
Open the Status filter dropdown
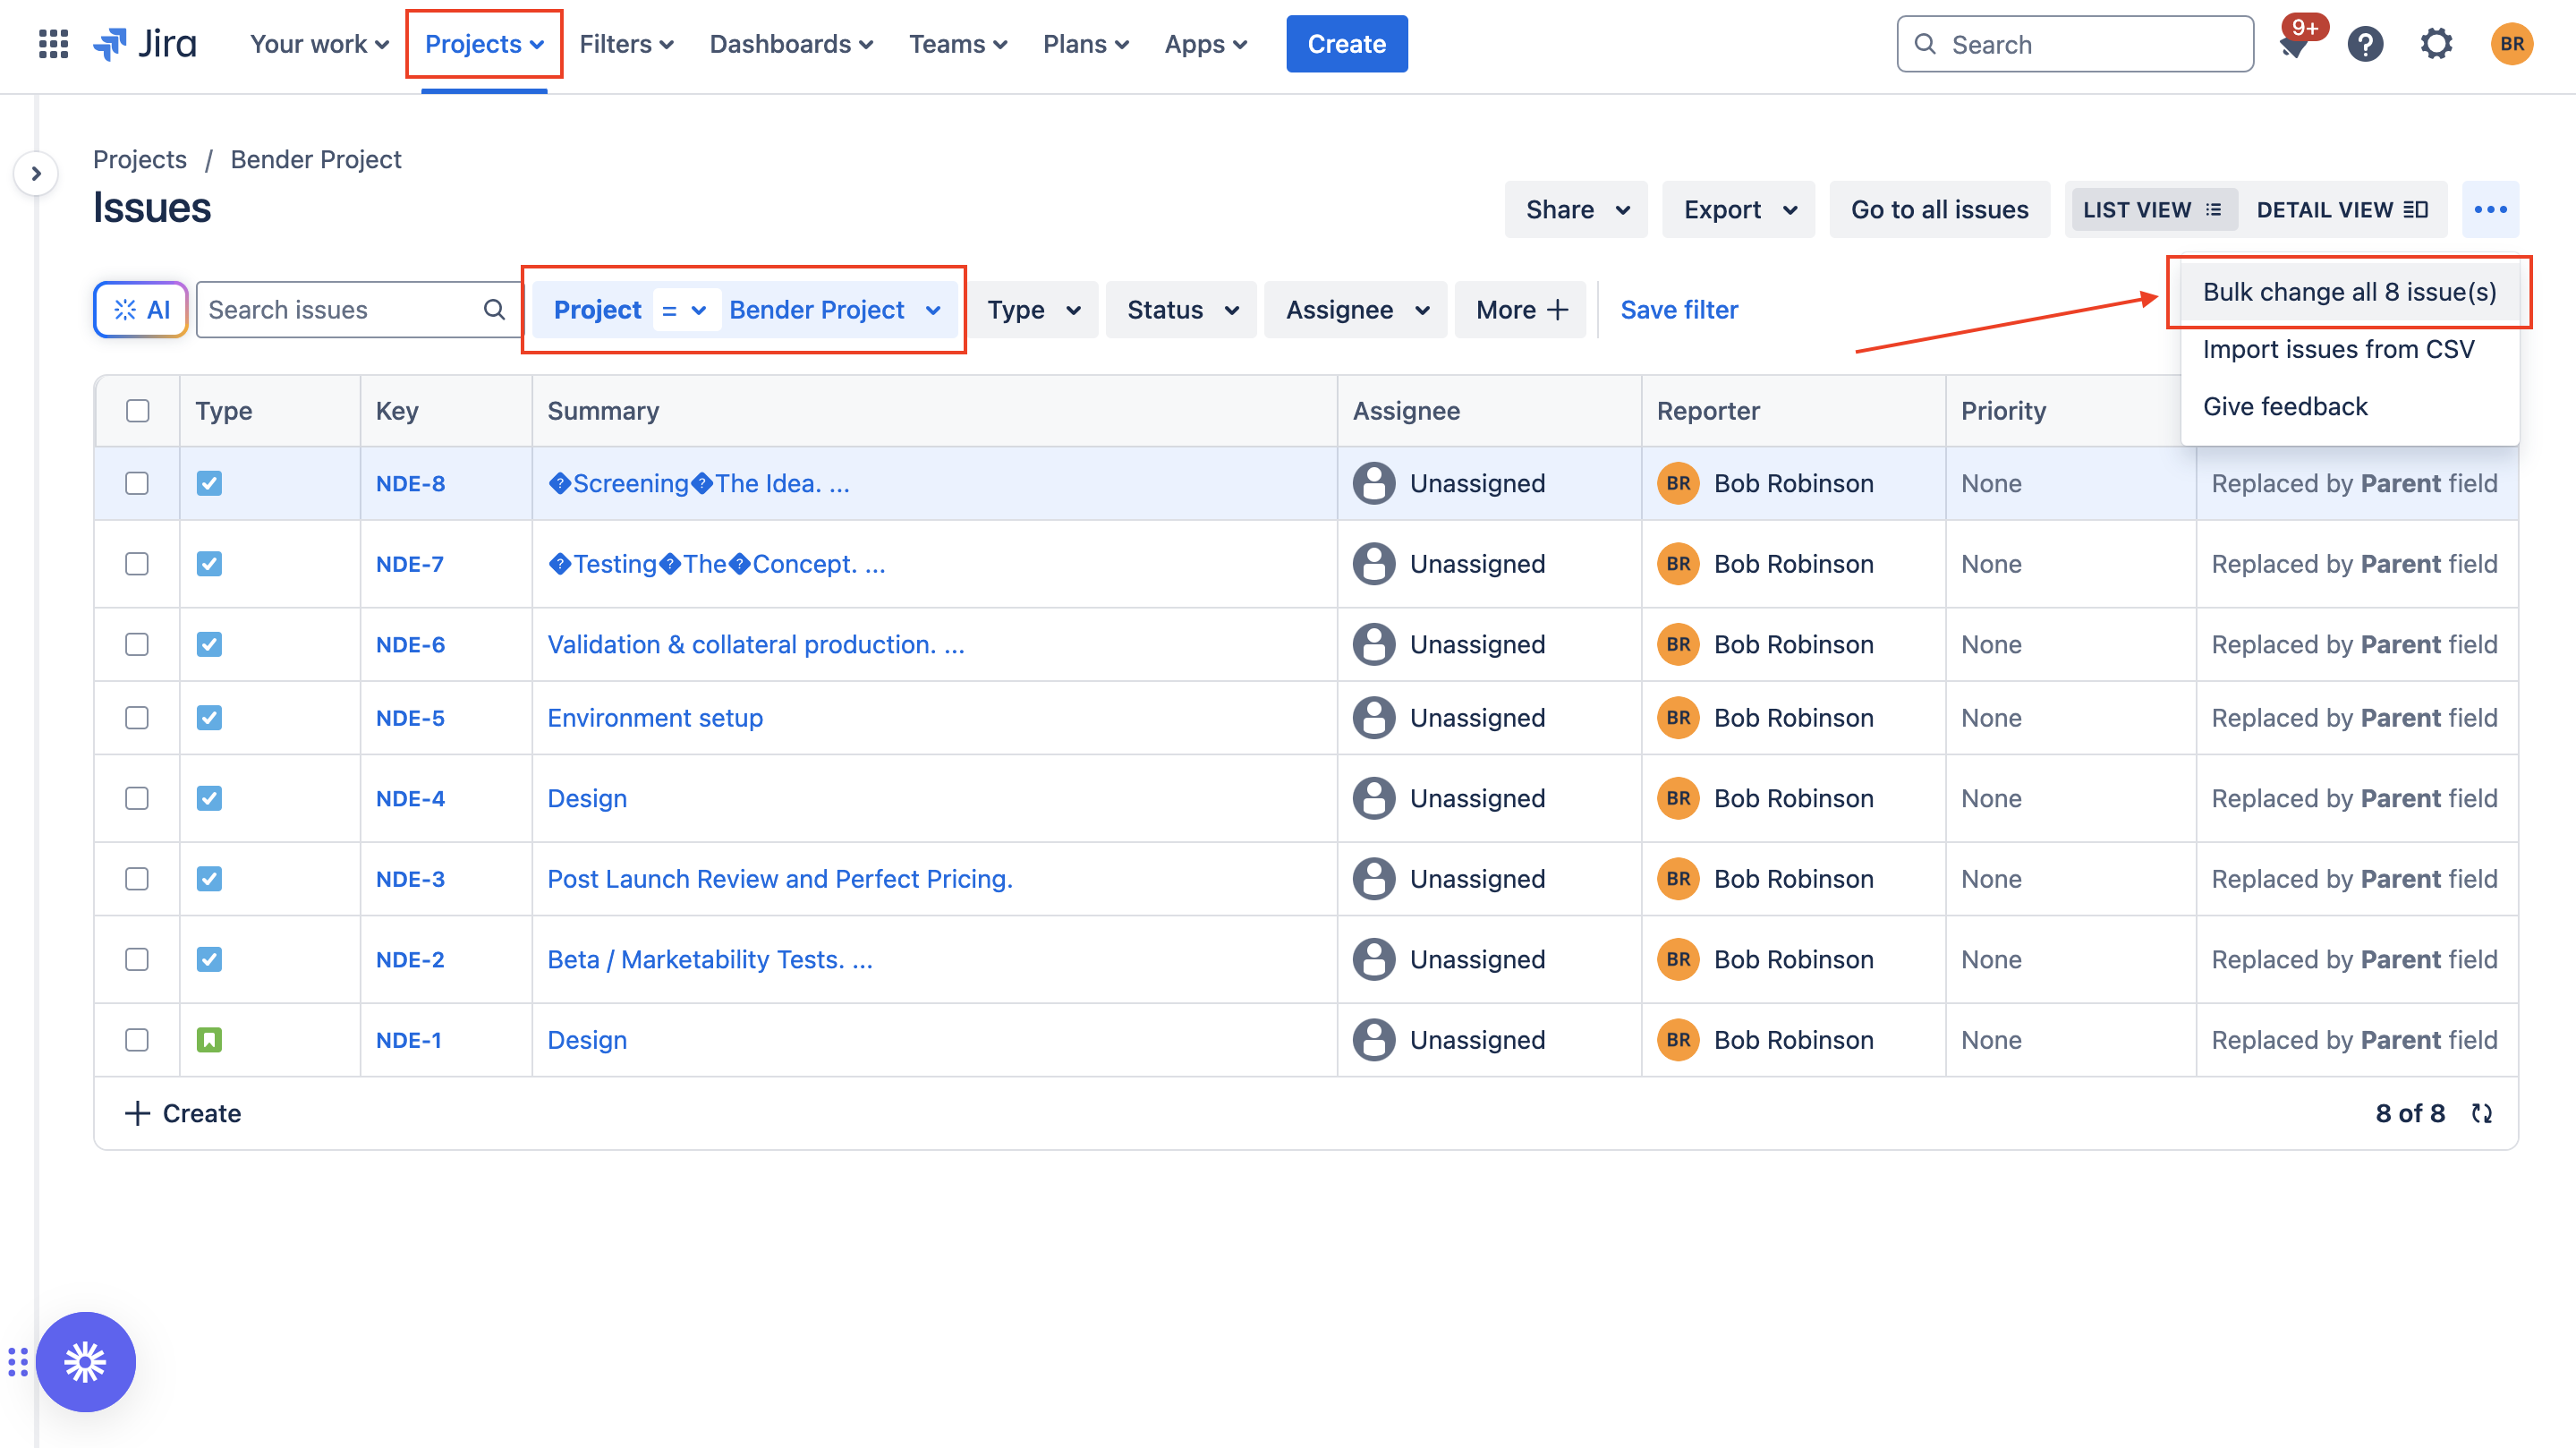1180,309
